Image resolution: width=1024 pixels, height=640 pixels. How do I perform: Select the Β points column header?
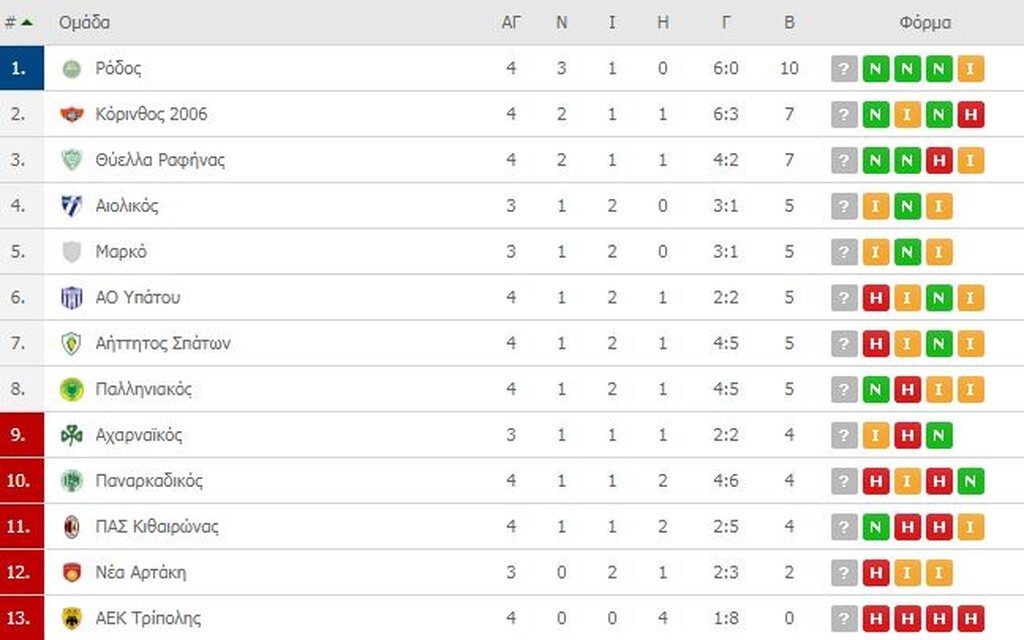click(789, 22)
